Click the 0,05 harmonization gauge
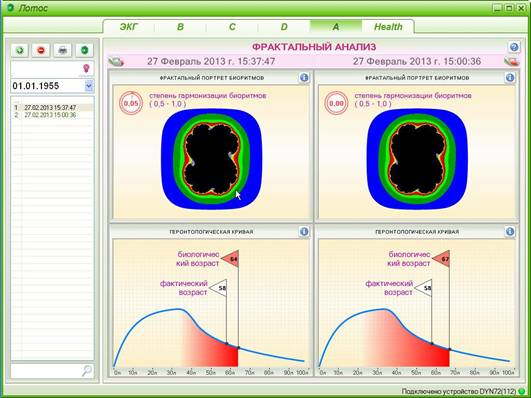The height and width of the screenshot is (398, 531). (x=131, y=103)
